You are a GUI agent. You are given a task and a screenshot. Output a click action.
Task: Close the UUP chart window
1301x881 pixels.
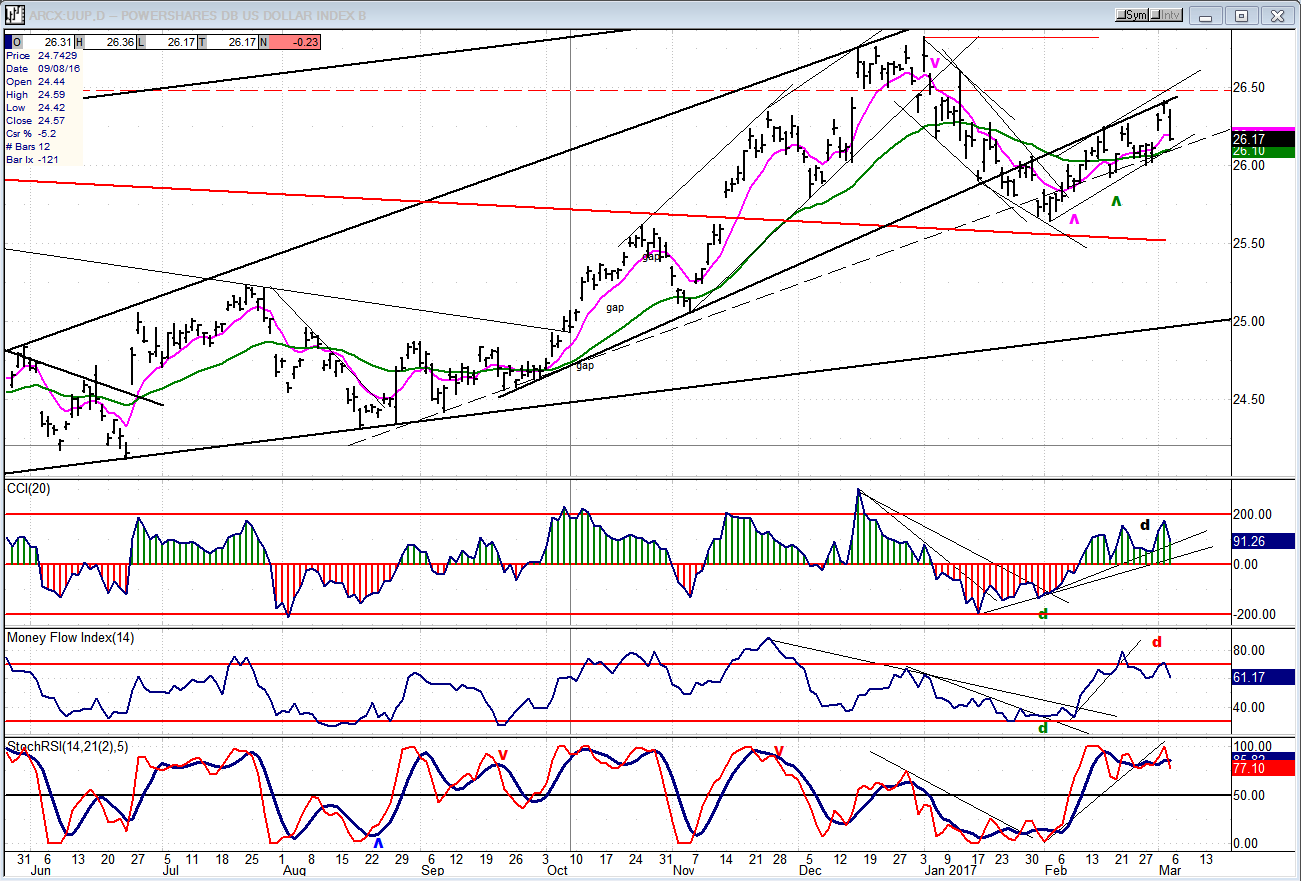tap(1276, 15)
